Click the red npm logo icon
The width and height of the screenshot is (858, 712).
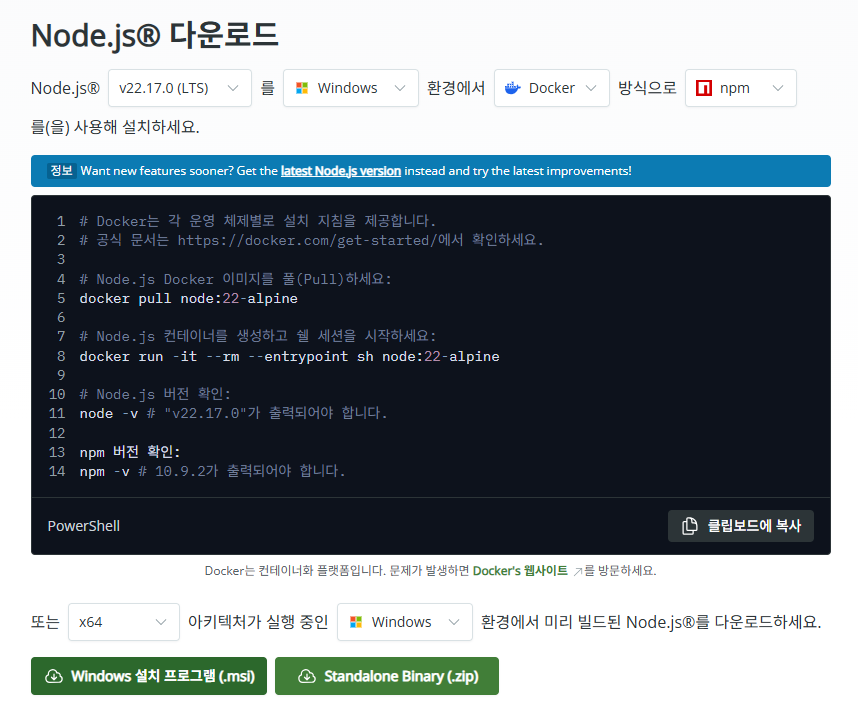[x=704, y=88]
